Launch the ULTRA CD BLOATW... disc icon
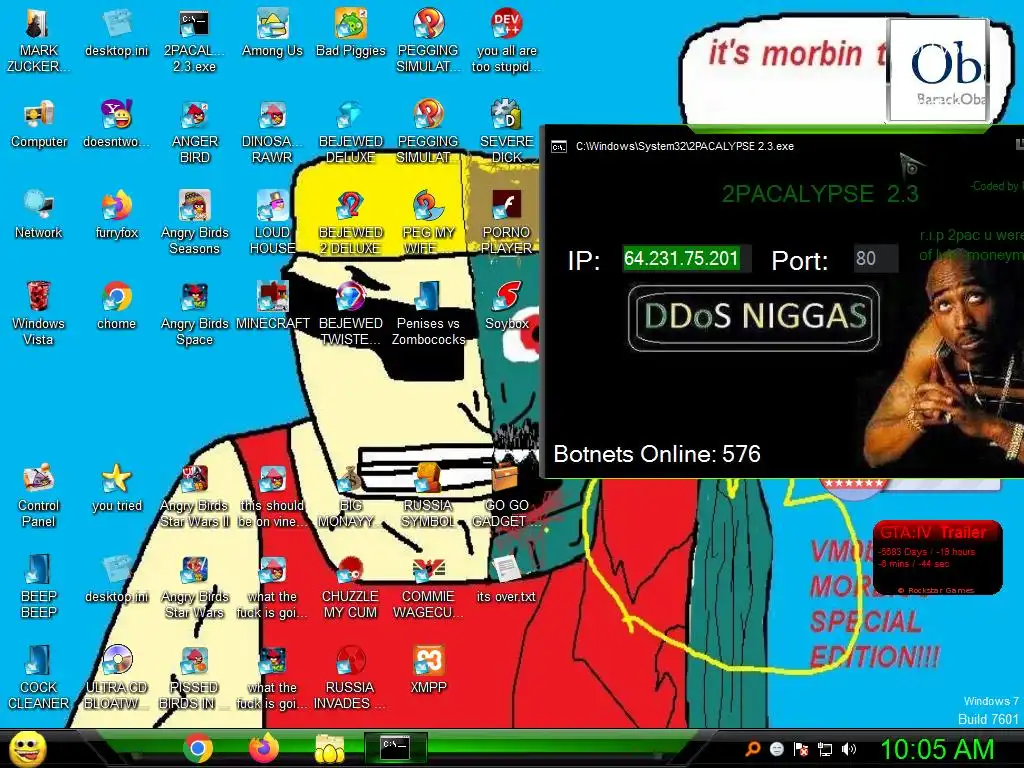1024x768 pixels. point(116,678)
